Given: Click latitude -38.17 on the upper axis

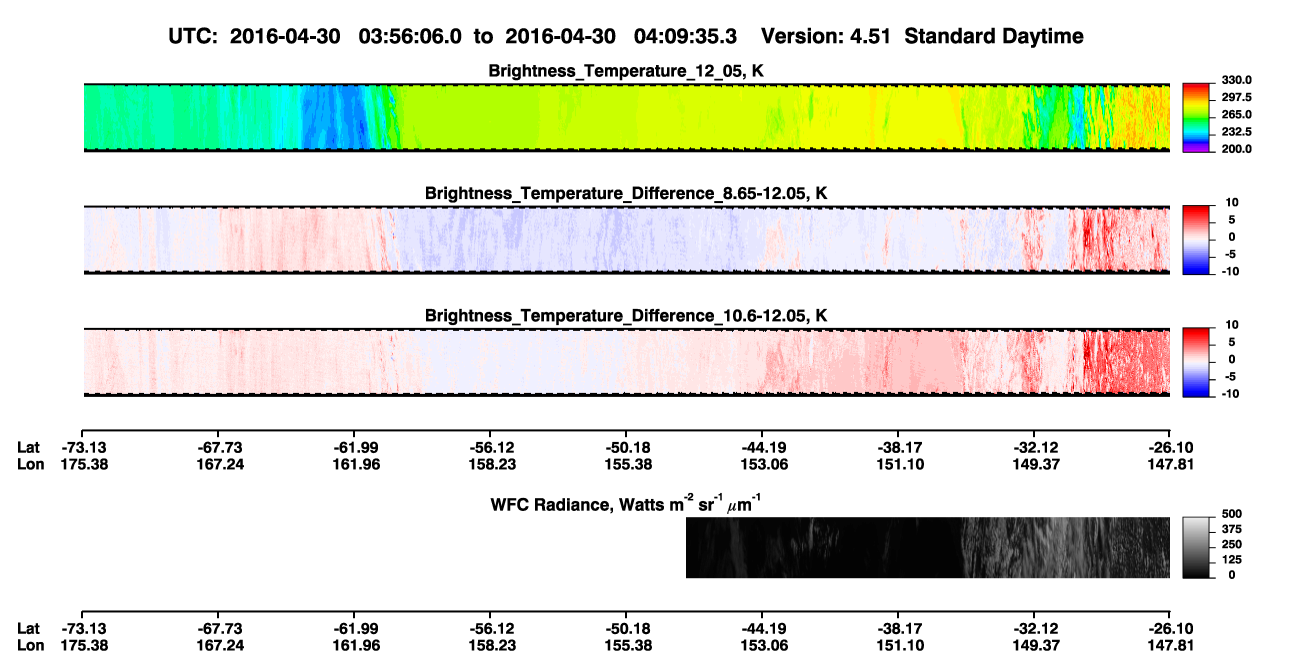Looking at the screenshot, I should click(x=898, y=449).
